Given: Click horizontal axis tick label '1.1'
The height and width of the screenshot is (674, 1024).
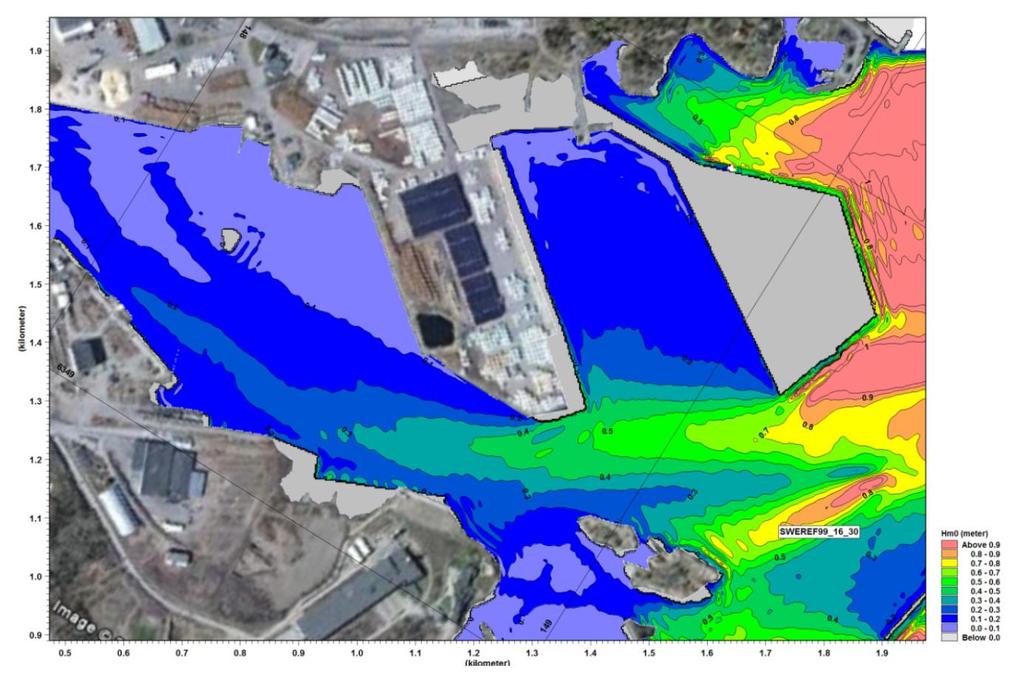Looking at the screenshot, I should [415, 652].
